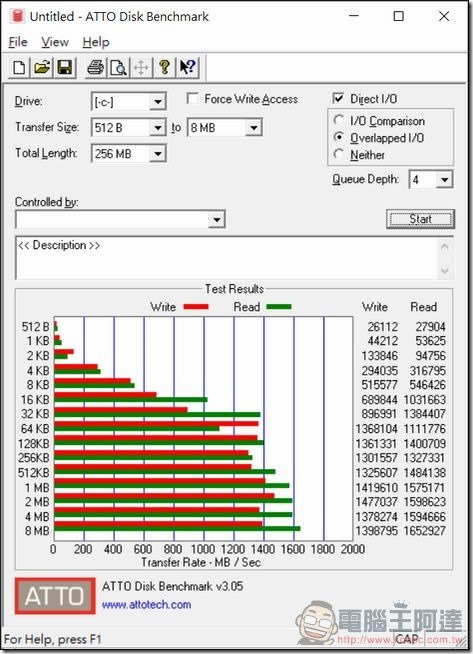
Task: Click the New document toolbar icon
Action: click(x=19, y=68)
